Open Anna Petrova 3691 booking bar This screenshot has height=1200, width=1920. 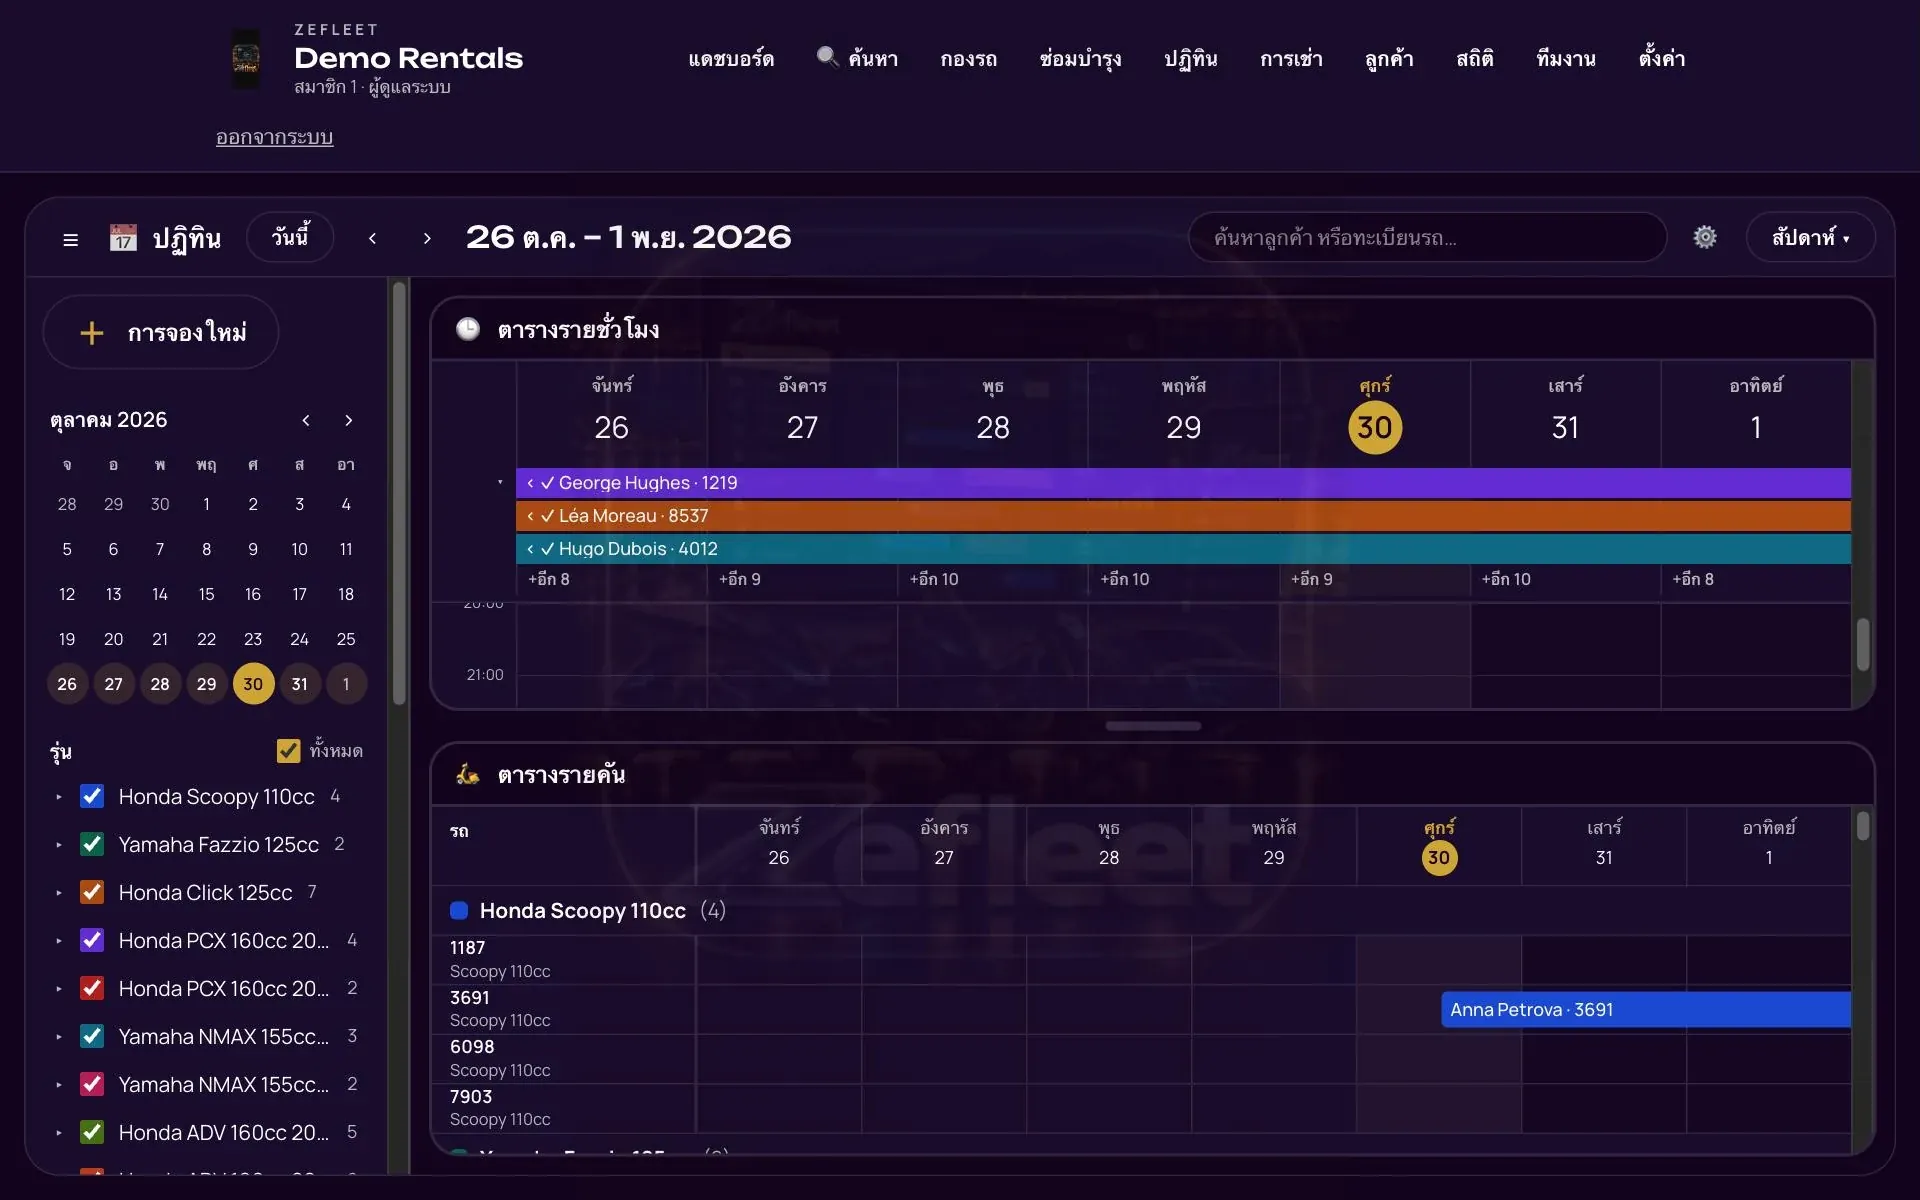(1646, 1010)
